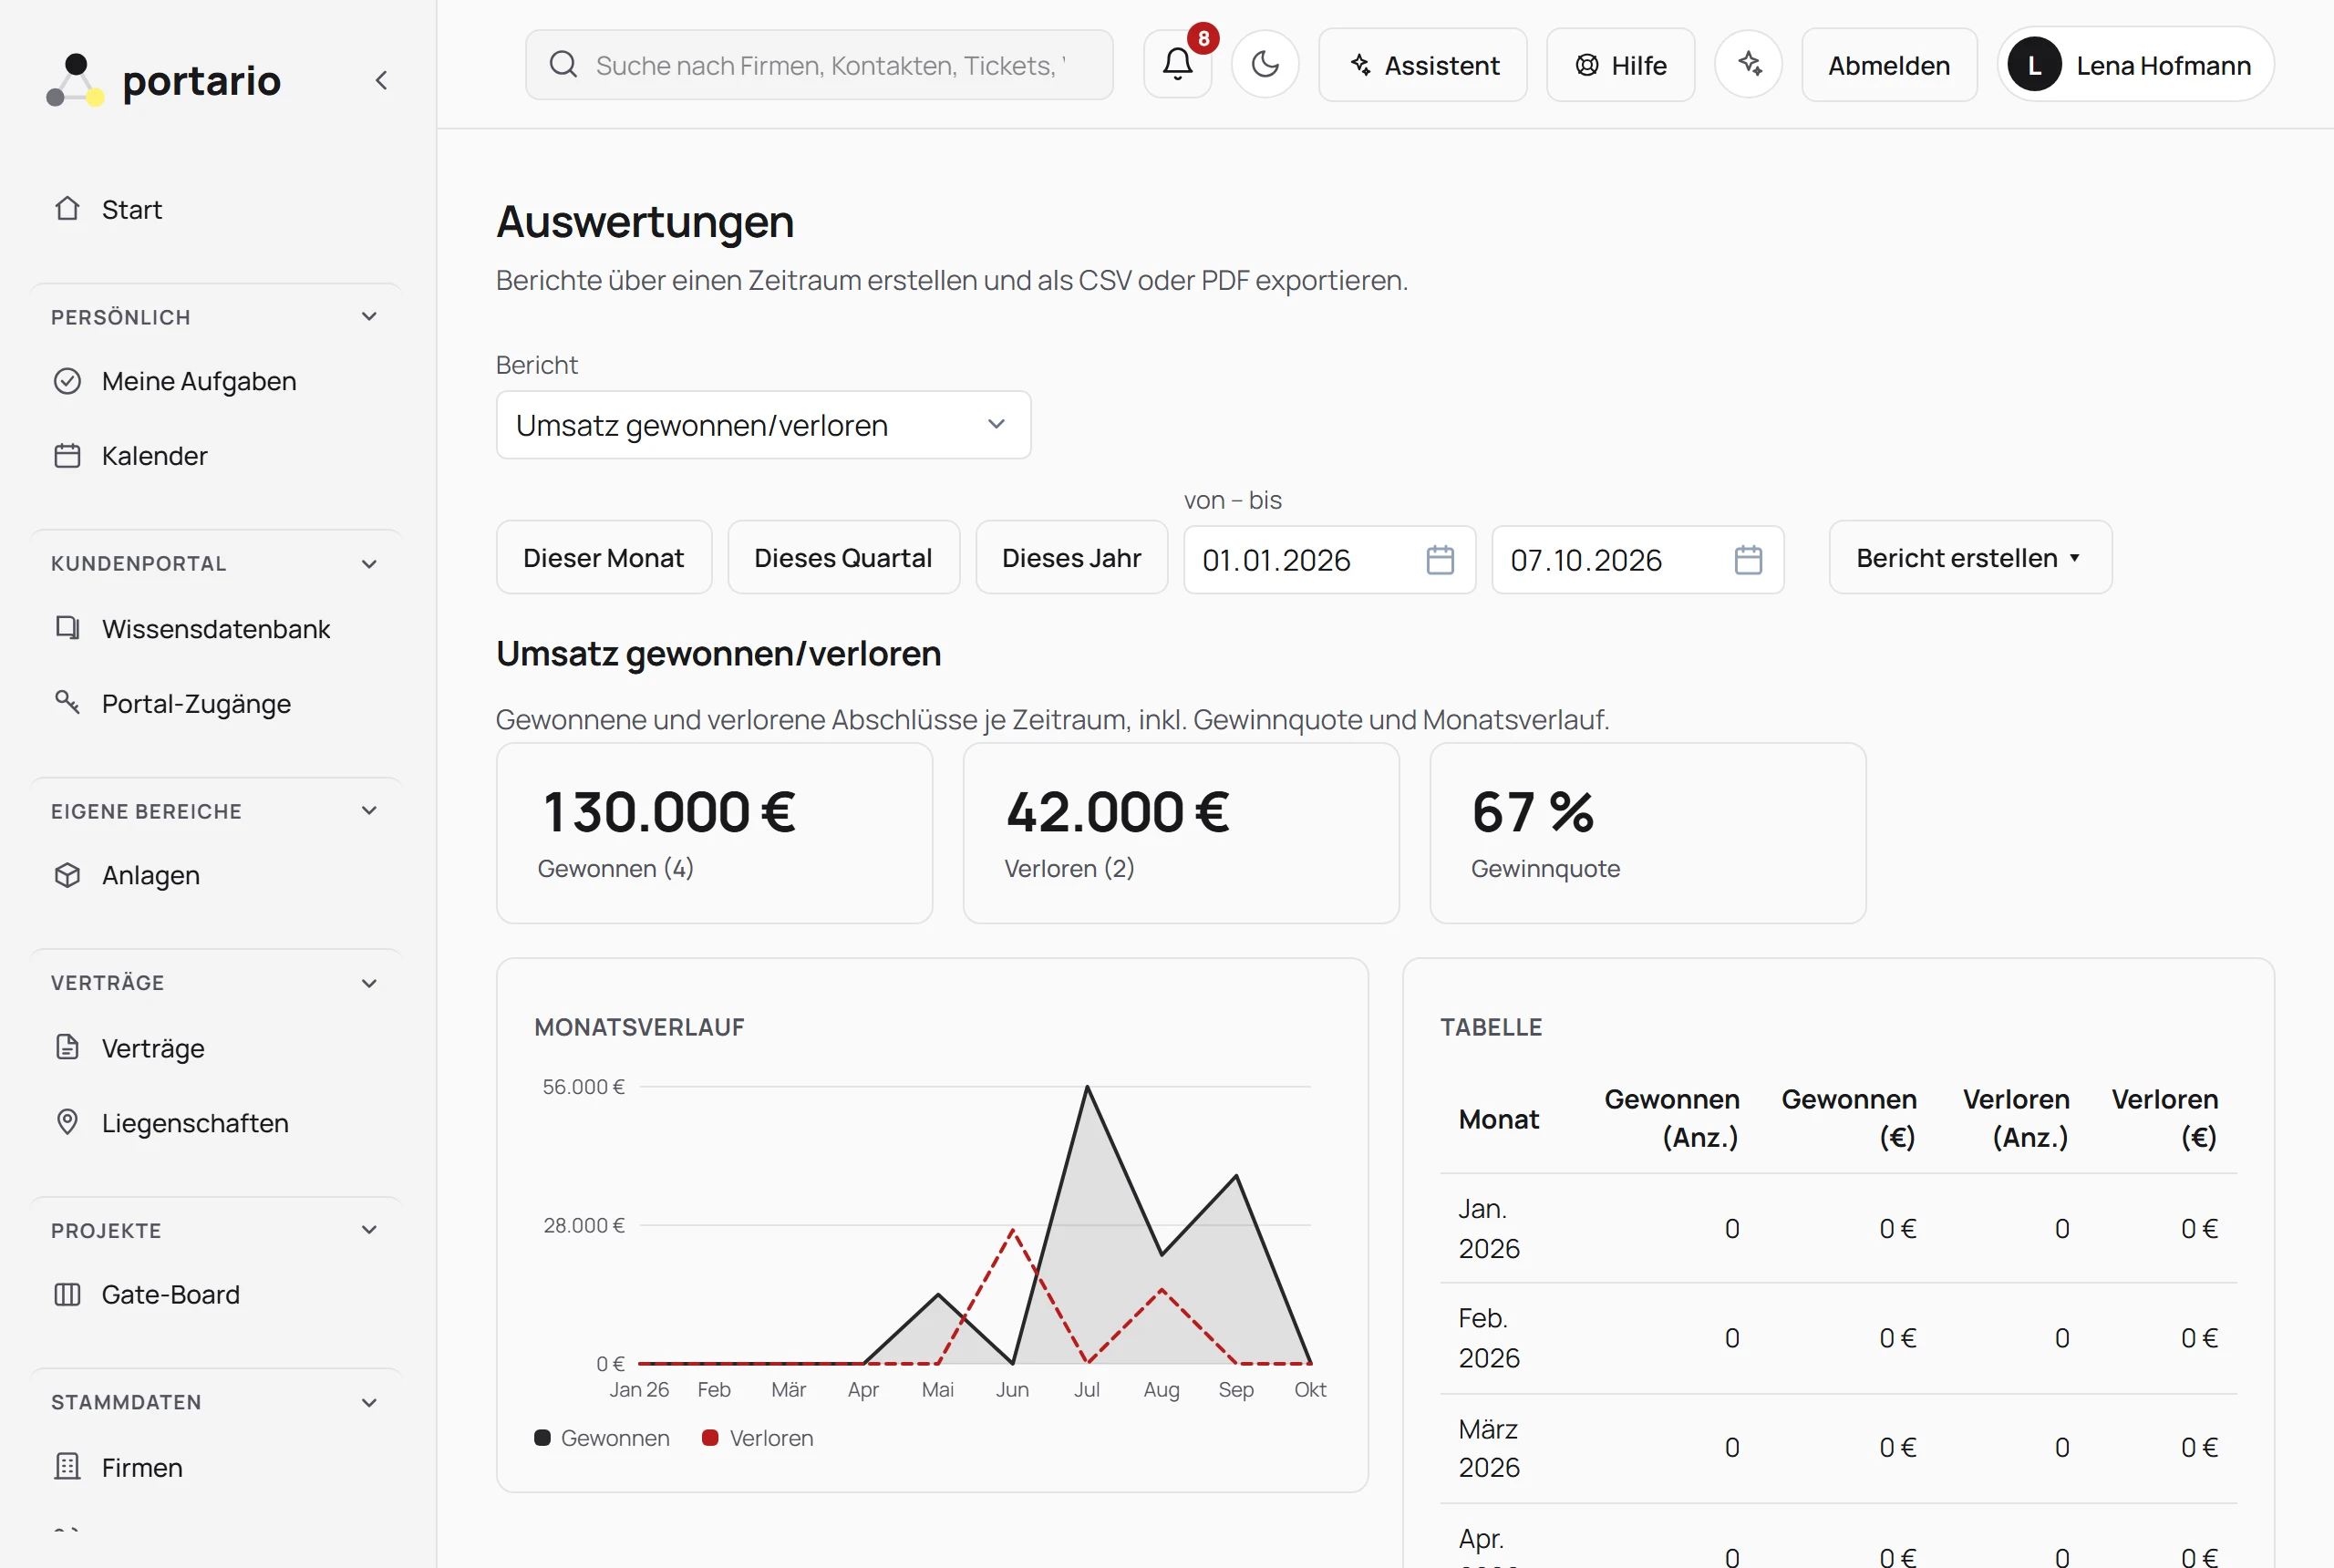Collapse the KUNDENPORTAL section
The width and height of the screenshot is (2334, 1568).
369,564
